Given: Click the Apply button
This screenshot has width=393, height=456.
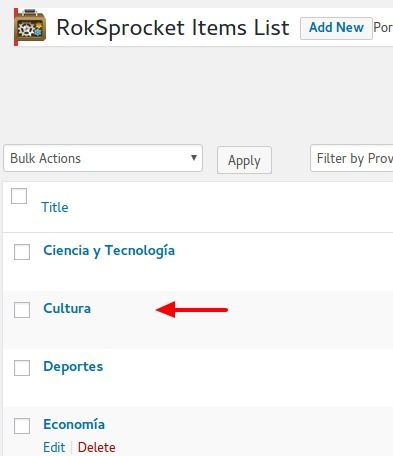Looking at the screenshot, I should click(x=244, y=160).
